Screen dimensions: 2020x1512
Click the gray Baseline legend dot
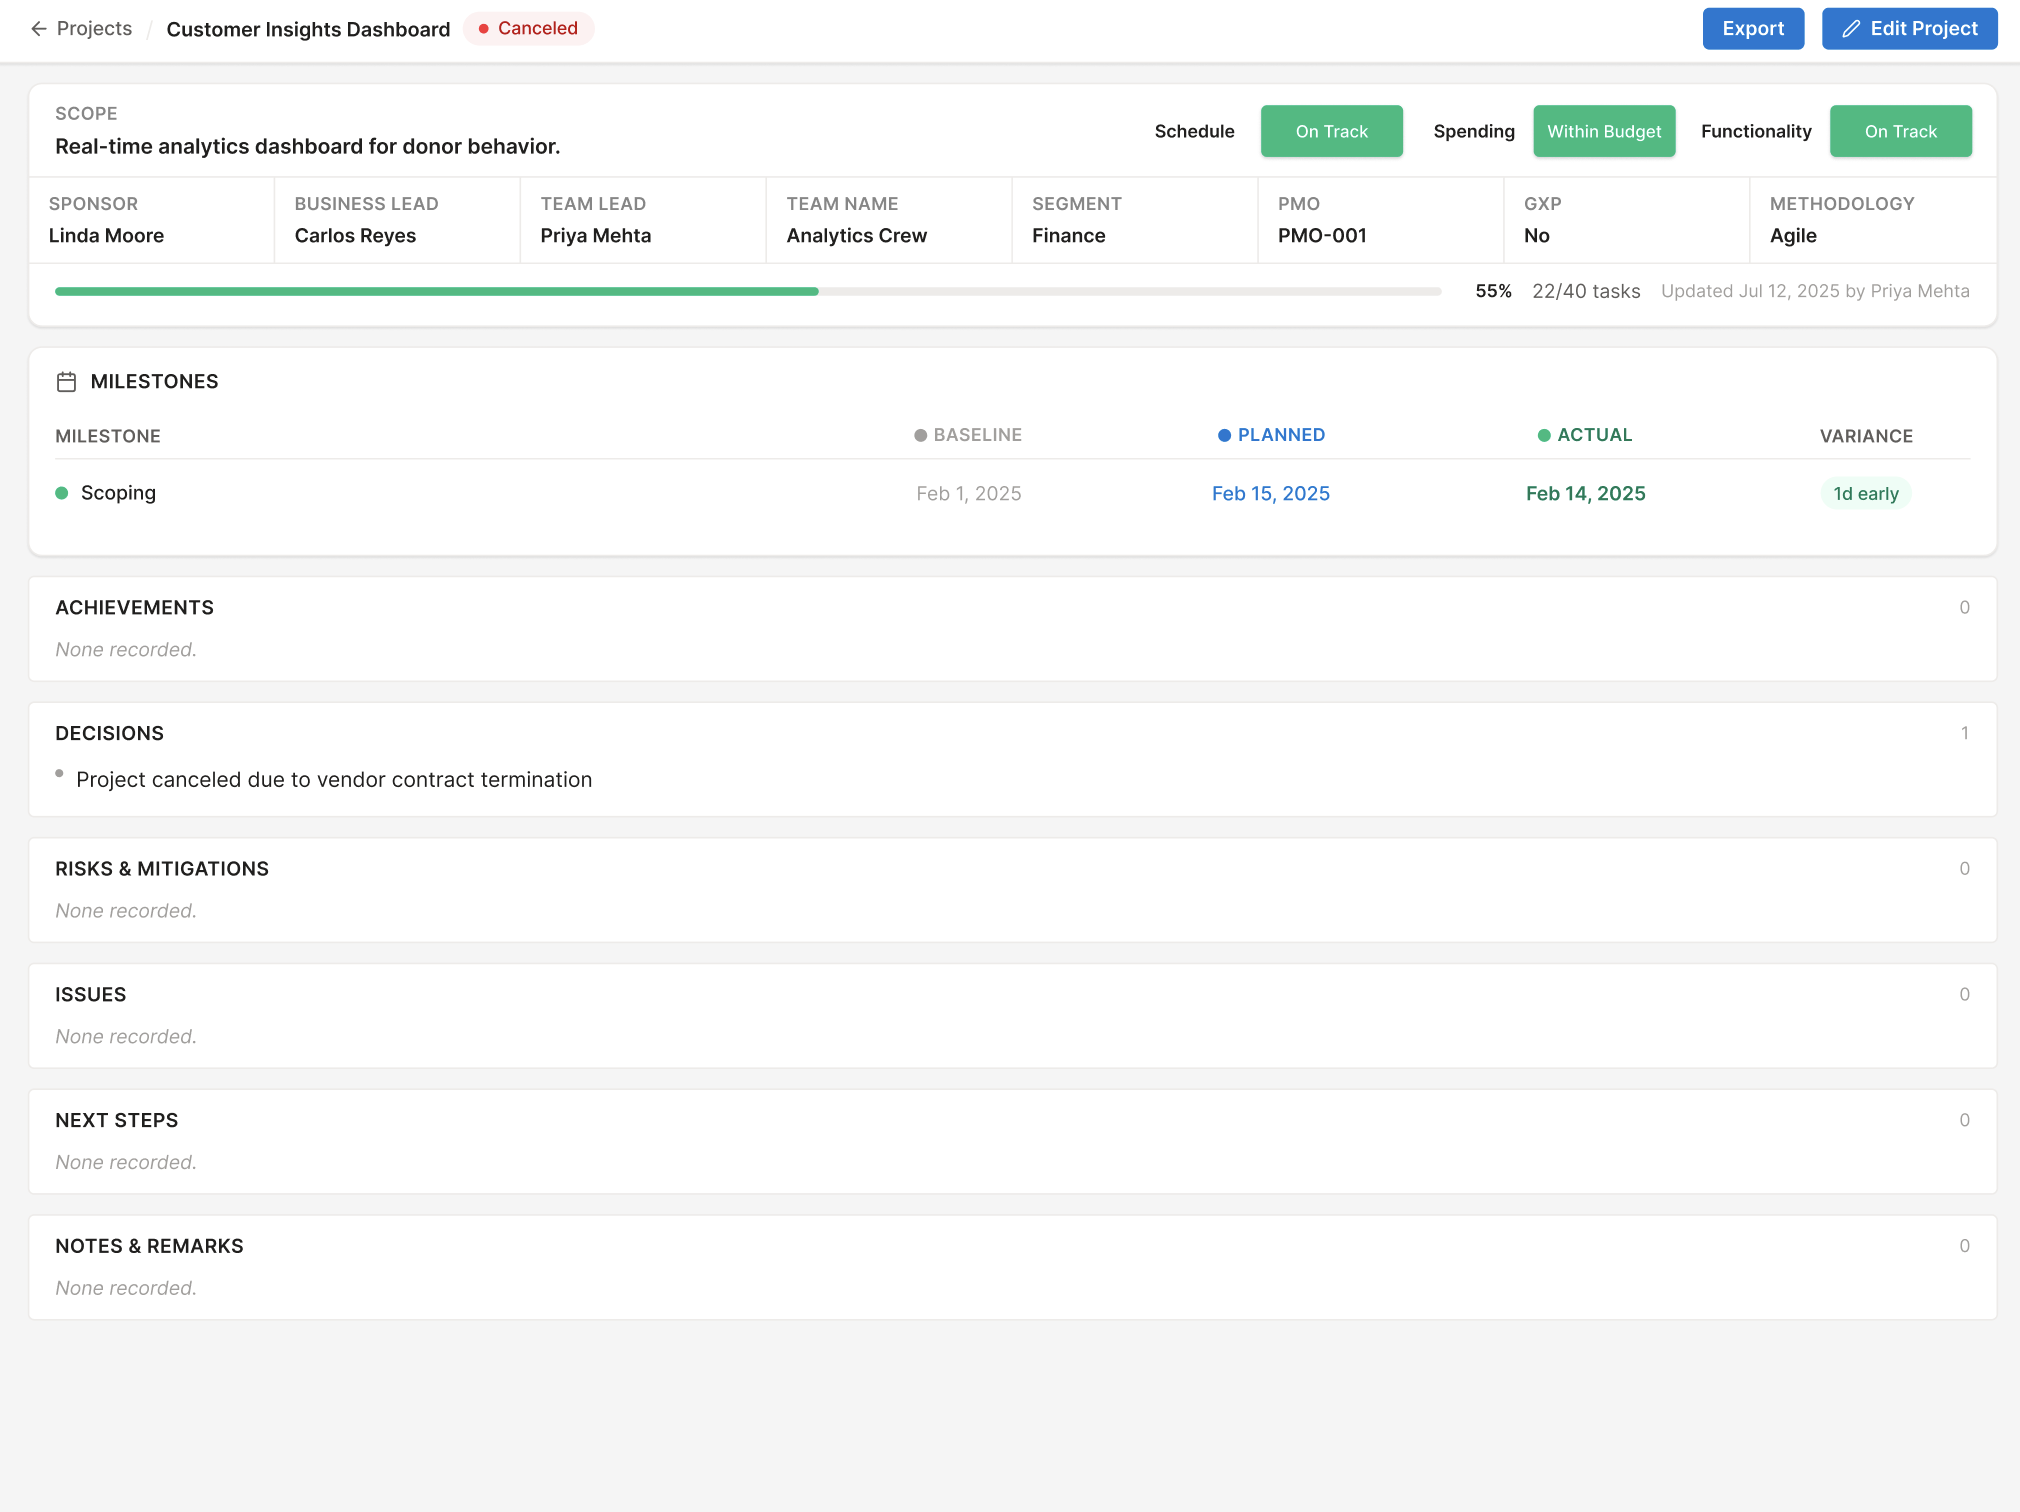920,436
